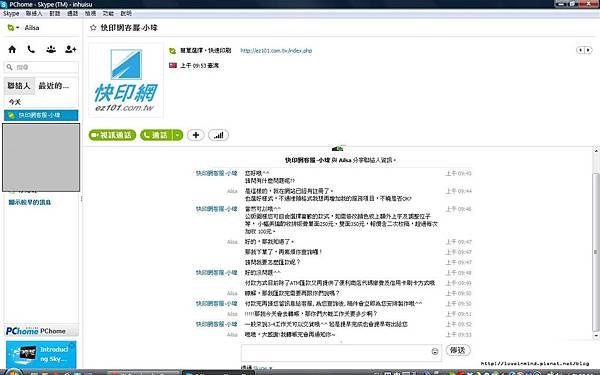The height and width of the screenshot is (375, 600).
Task: Click the Windows Start button
Action: [13, 372]
